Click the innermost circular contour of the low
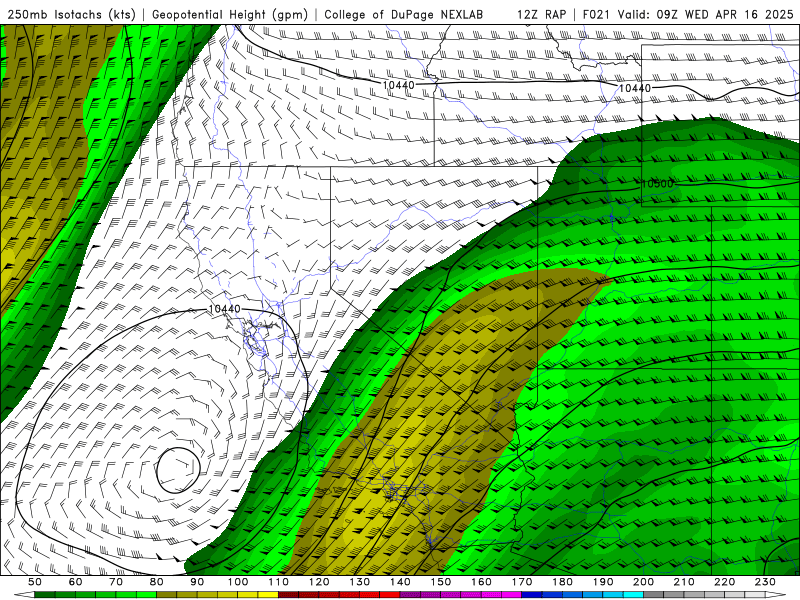Image resolution: width=800 pixels, height=600 pixels. click(178, 470)
